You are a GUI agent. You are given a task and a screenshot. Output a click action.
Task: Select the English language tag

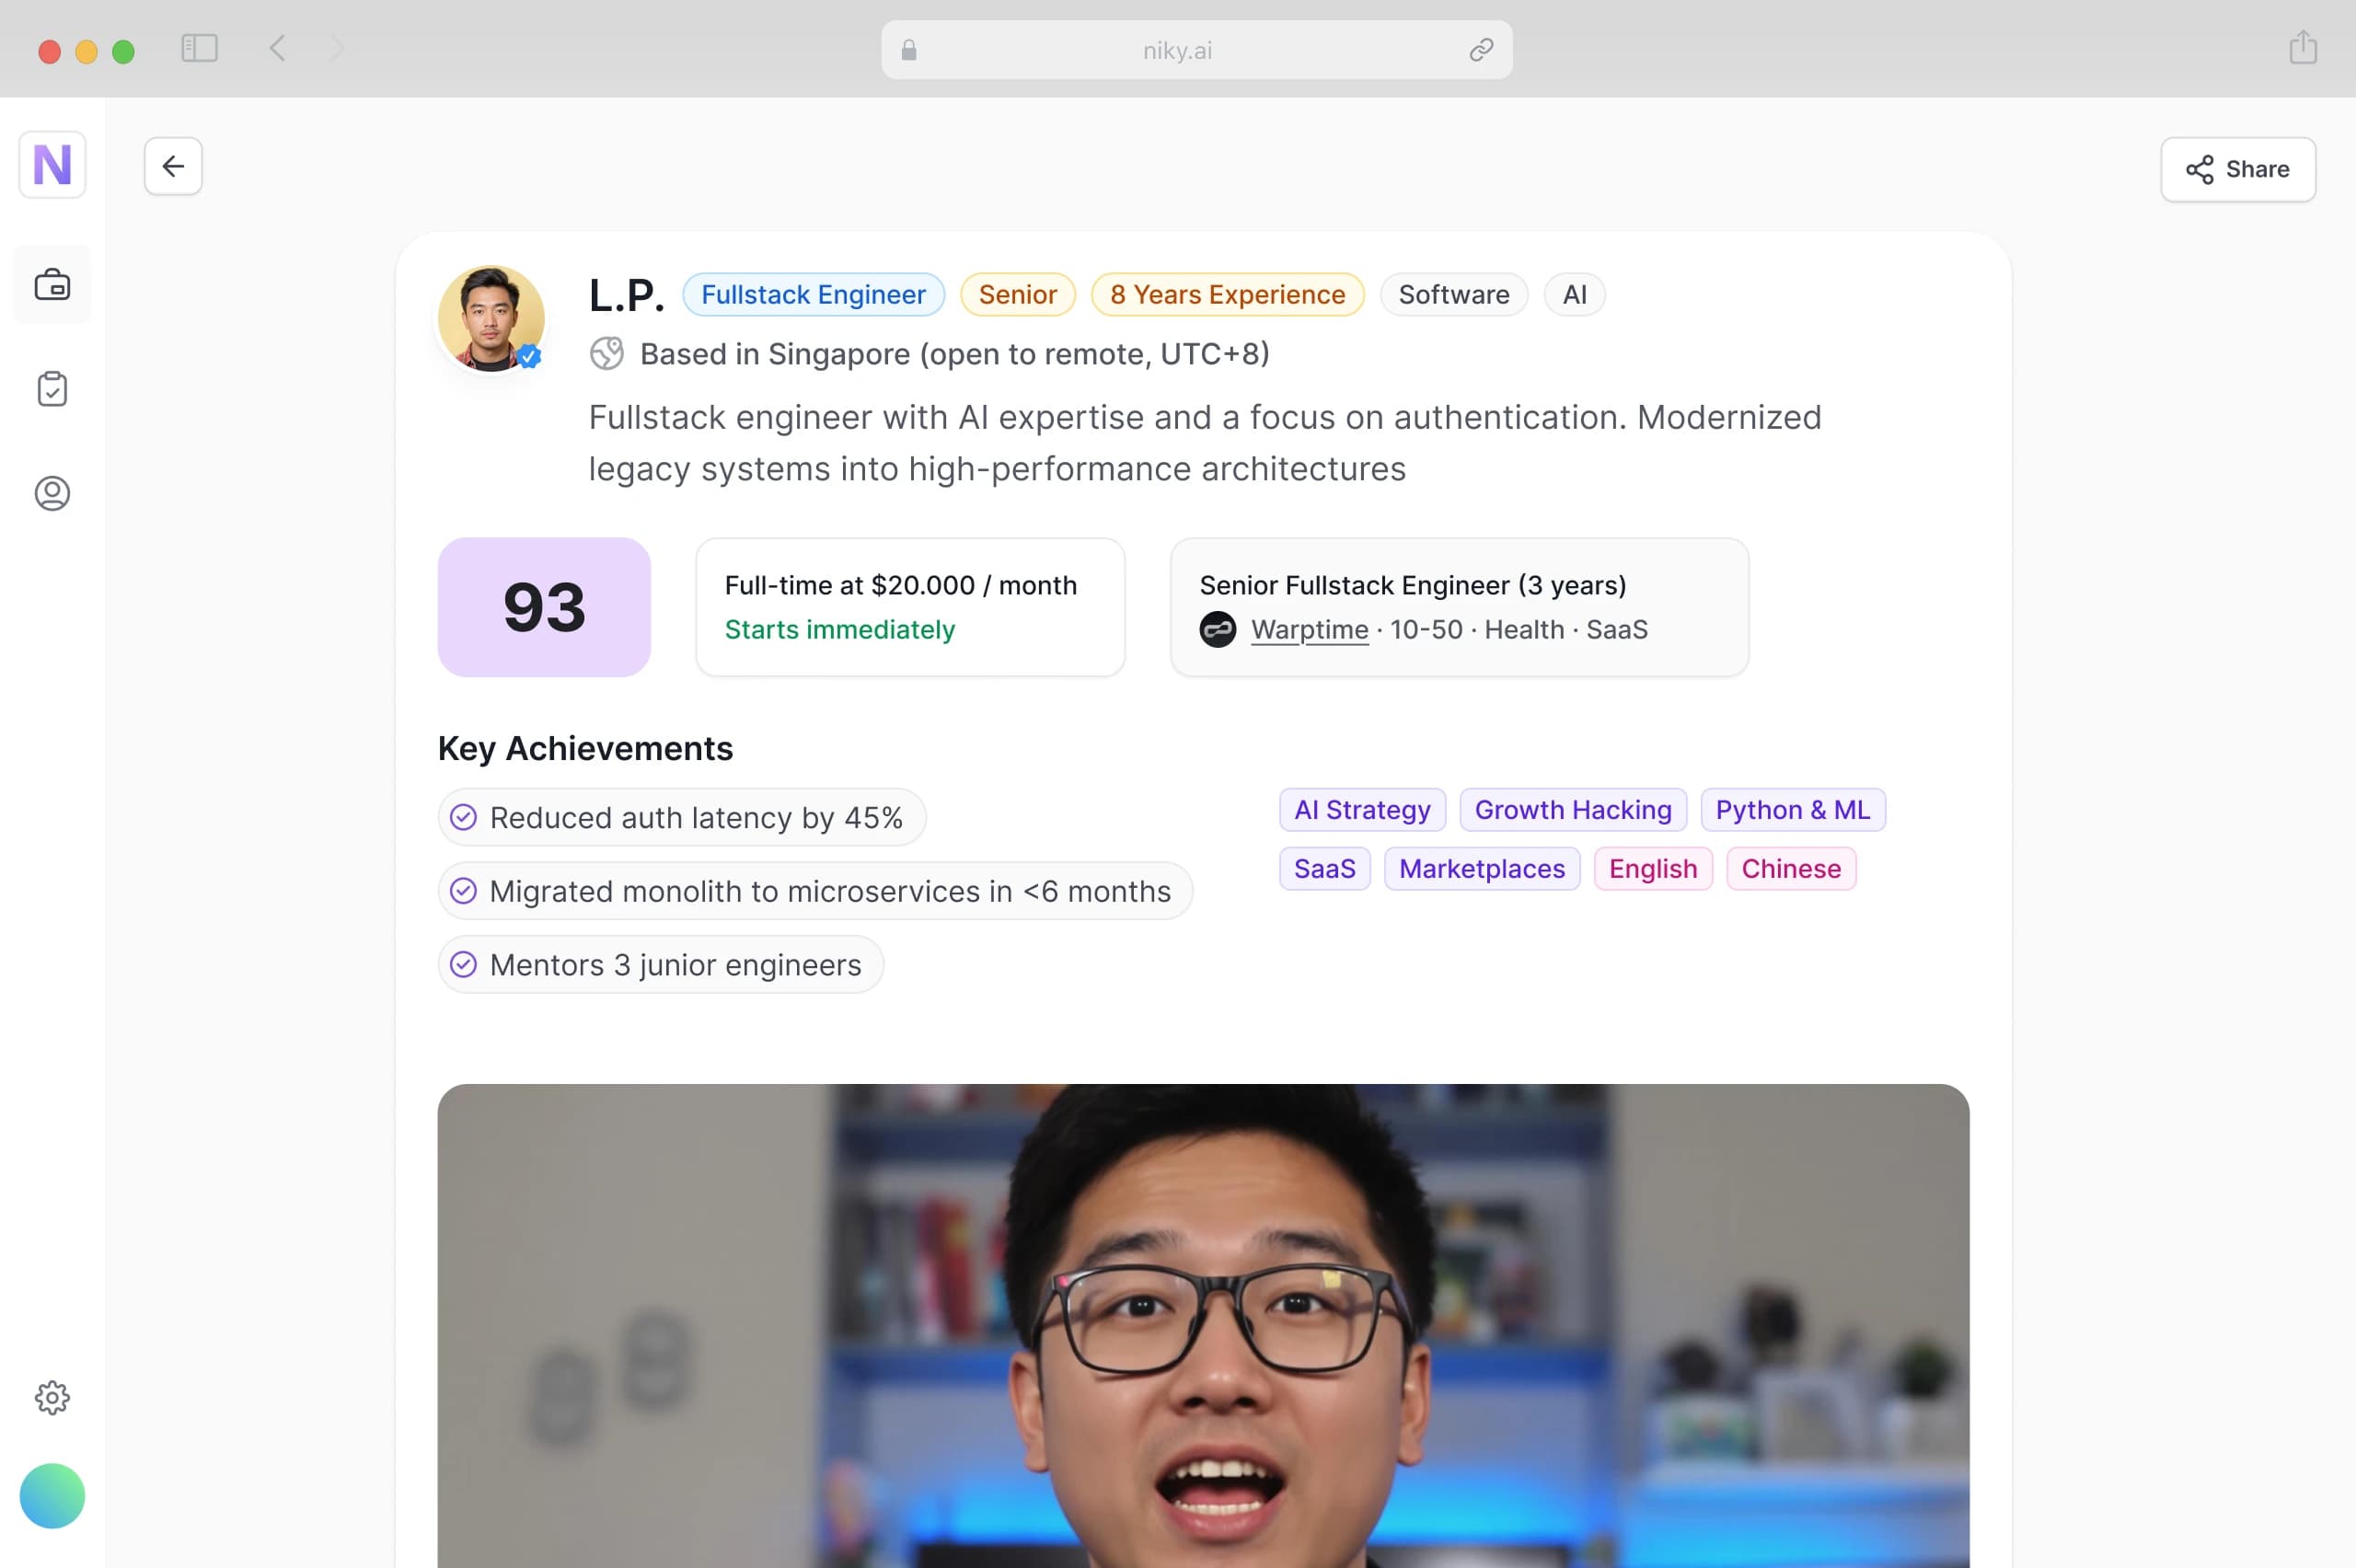point(1653,869)
